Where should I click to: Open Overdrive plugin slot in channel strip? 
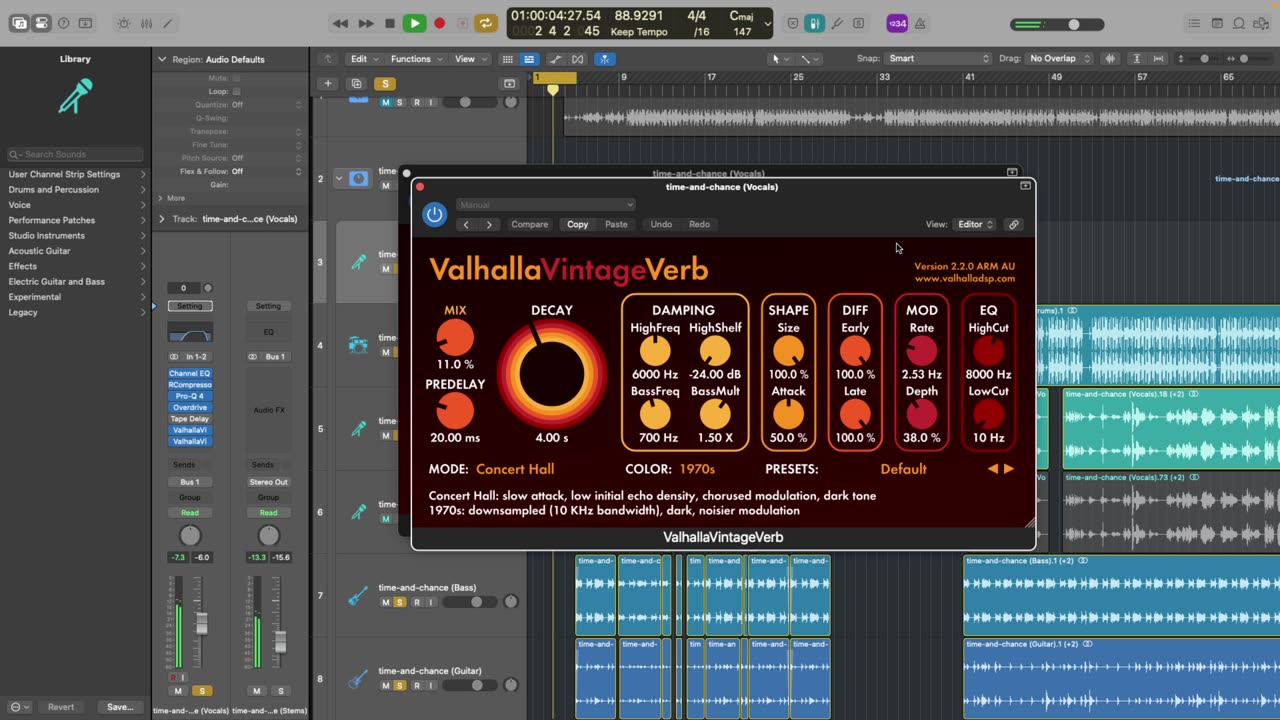click(190, 407)
